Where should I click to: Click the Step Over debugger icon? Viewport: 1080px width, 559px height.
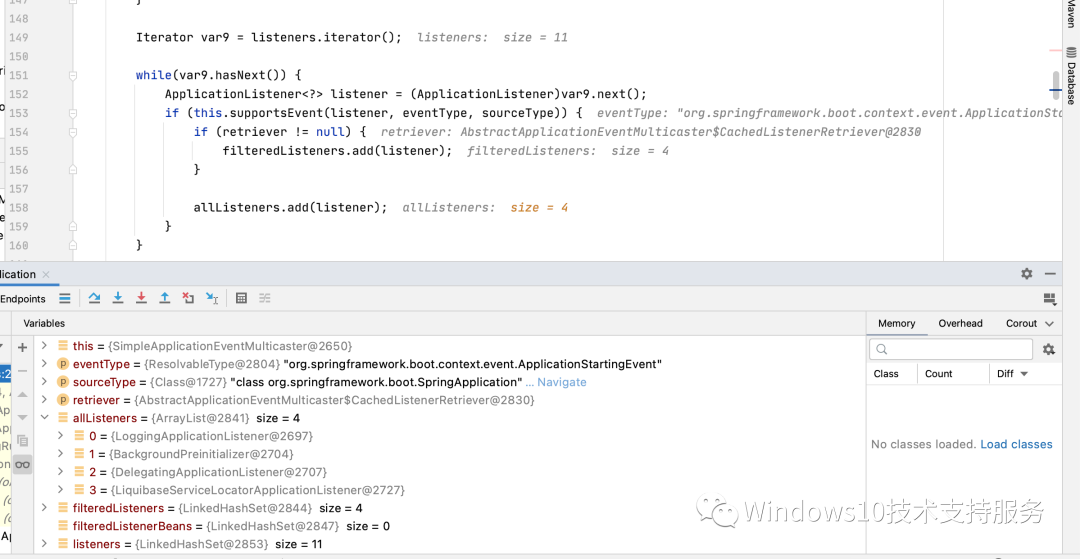pyautogui.click(x=94, y=298)
